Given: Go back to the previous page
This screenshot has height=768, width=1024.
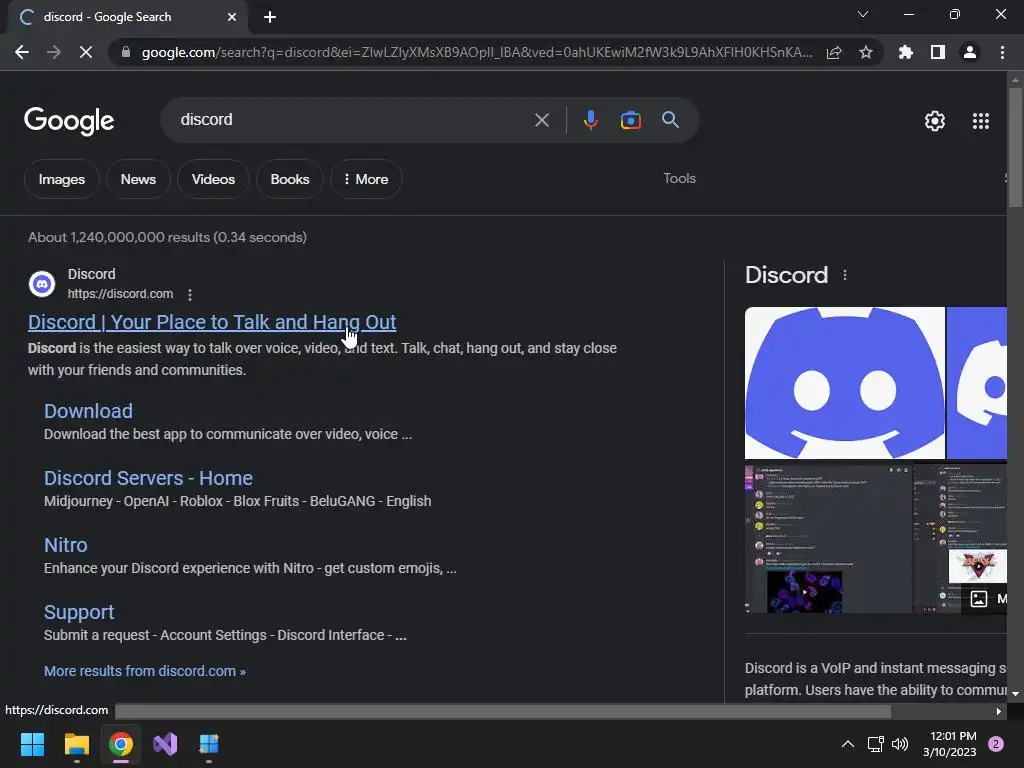Looking at the screenshot, I should pyautogui.click(x=22, y=52).
